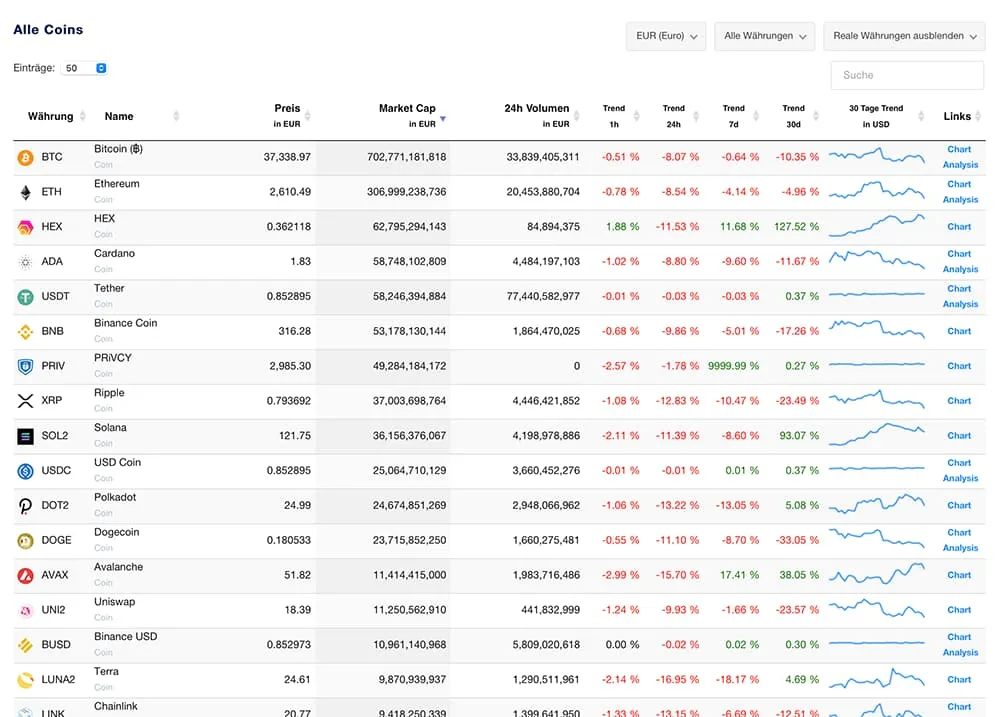Click Tether 24h volume 77,440,582,977
The image size is (1000, 717).
tap(543, 296)
